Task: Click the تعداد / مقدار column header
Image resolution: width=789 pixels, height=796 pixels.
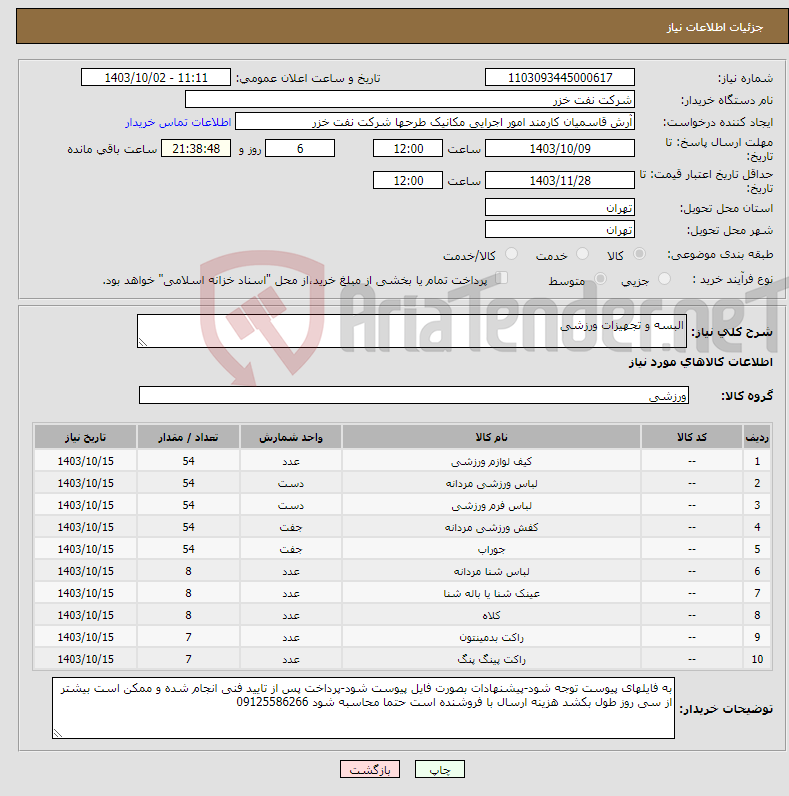Action: 188,437
